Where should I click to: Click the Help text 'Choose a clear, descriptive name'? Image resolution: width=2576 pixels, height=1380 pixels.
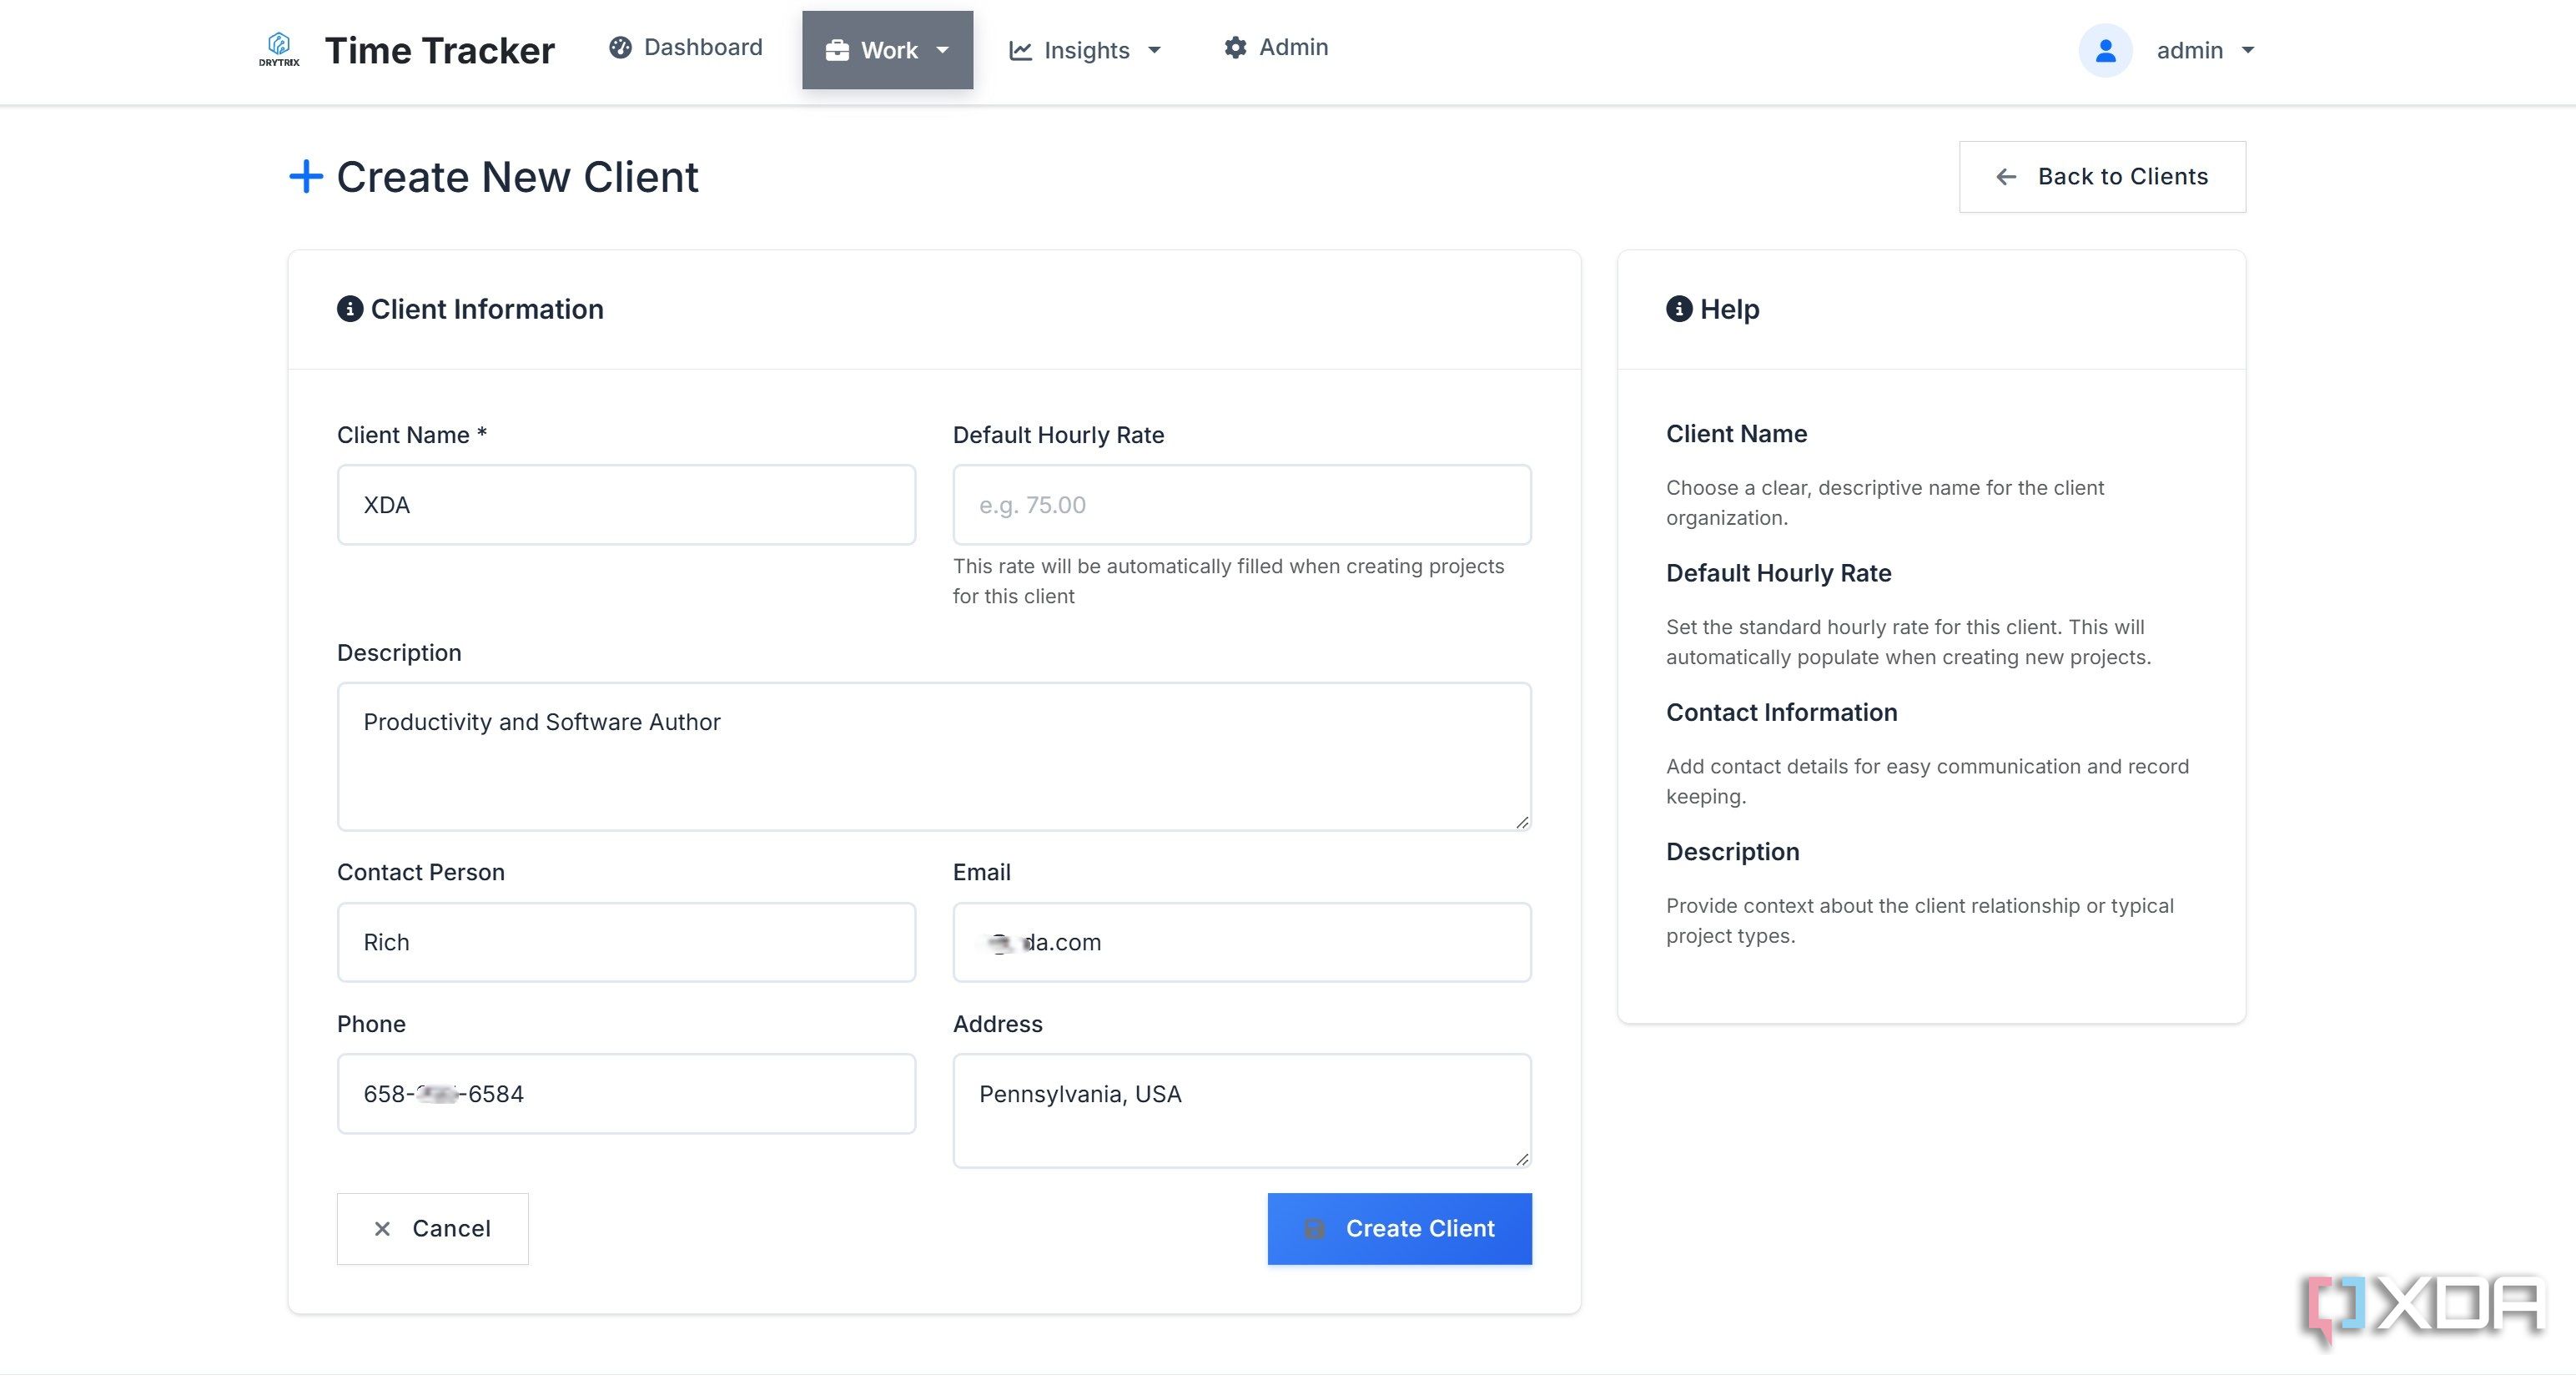(x=1885, y=503)
